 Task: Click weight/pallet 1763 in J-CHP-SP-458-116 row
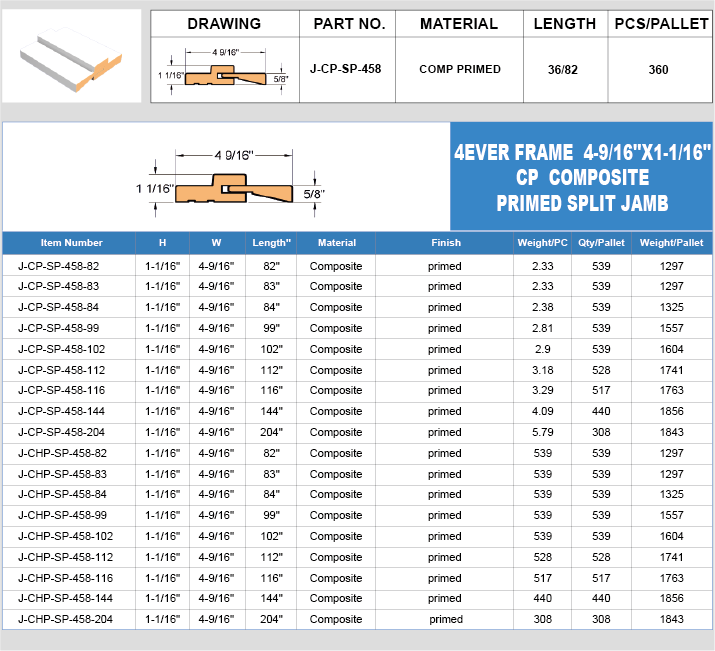671,578
